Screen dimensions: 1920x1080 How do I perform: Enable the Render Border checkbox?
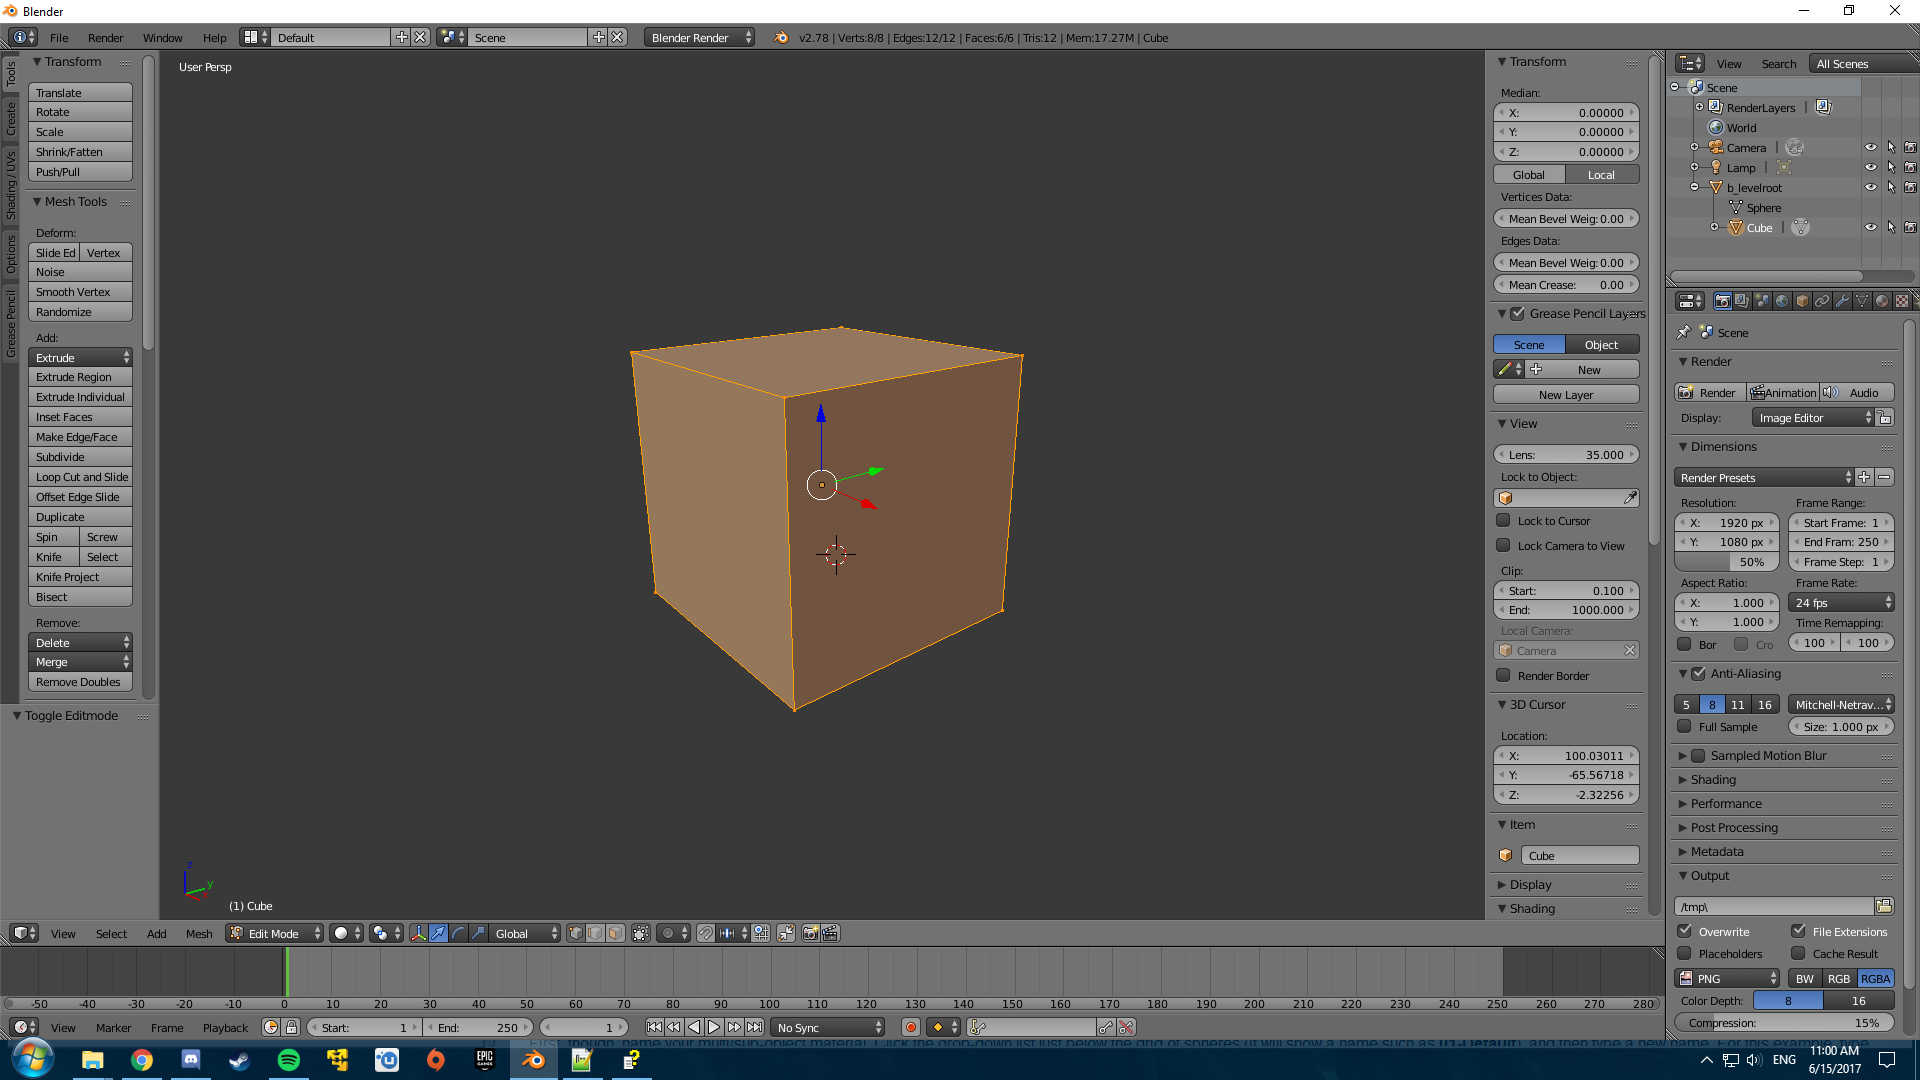coord(1504,675)
